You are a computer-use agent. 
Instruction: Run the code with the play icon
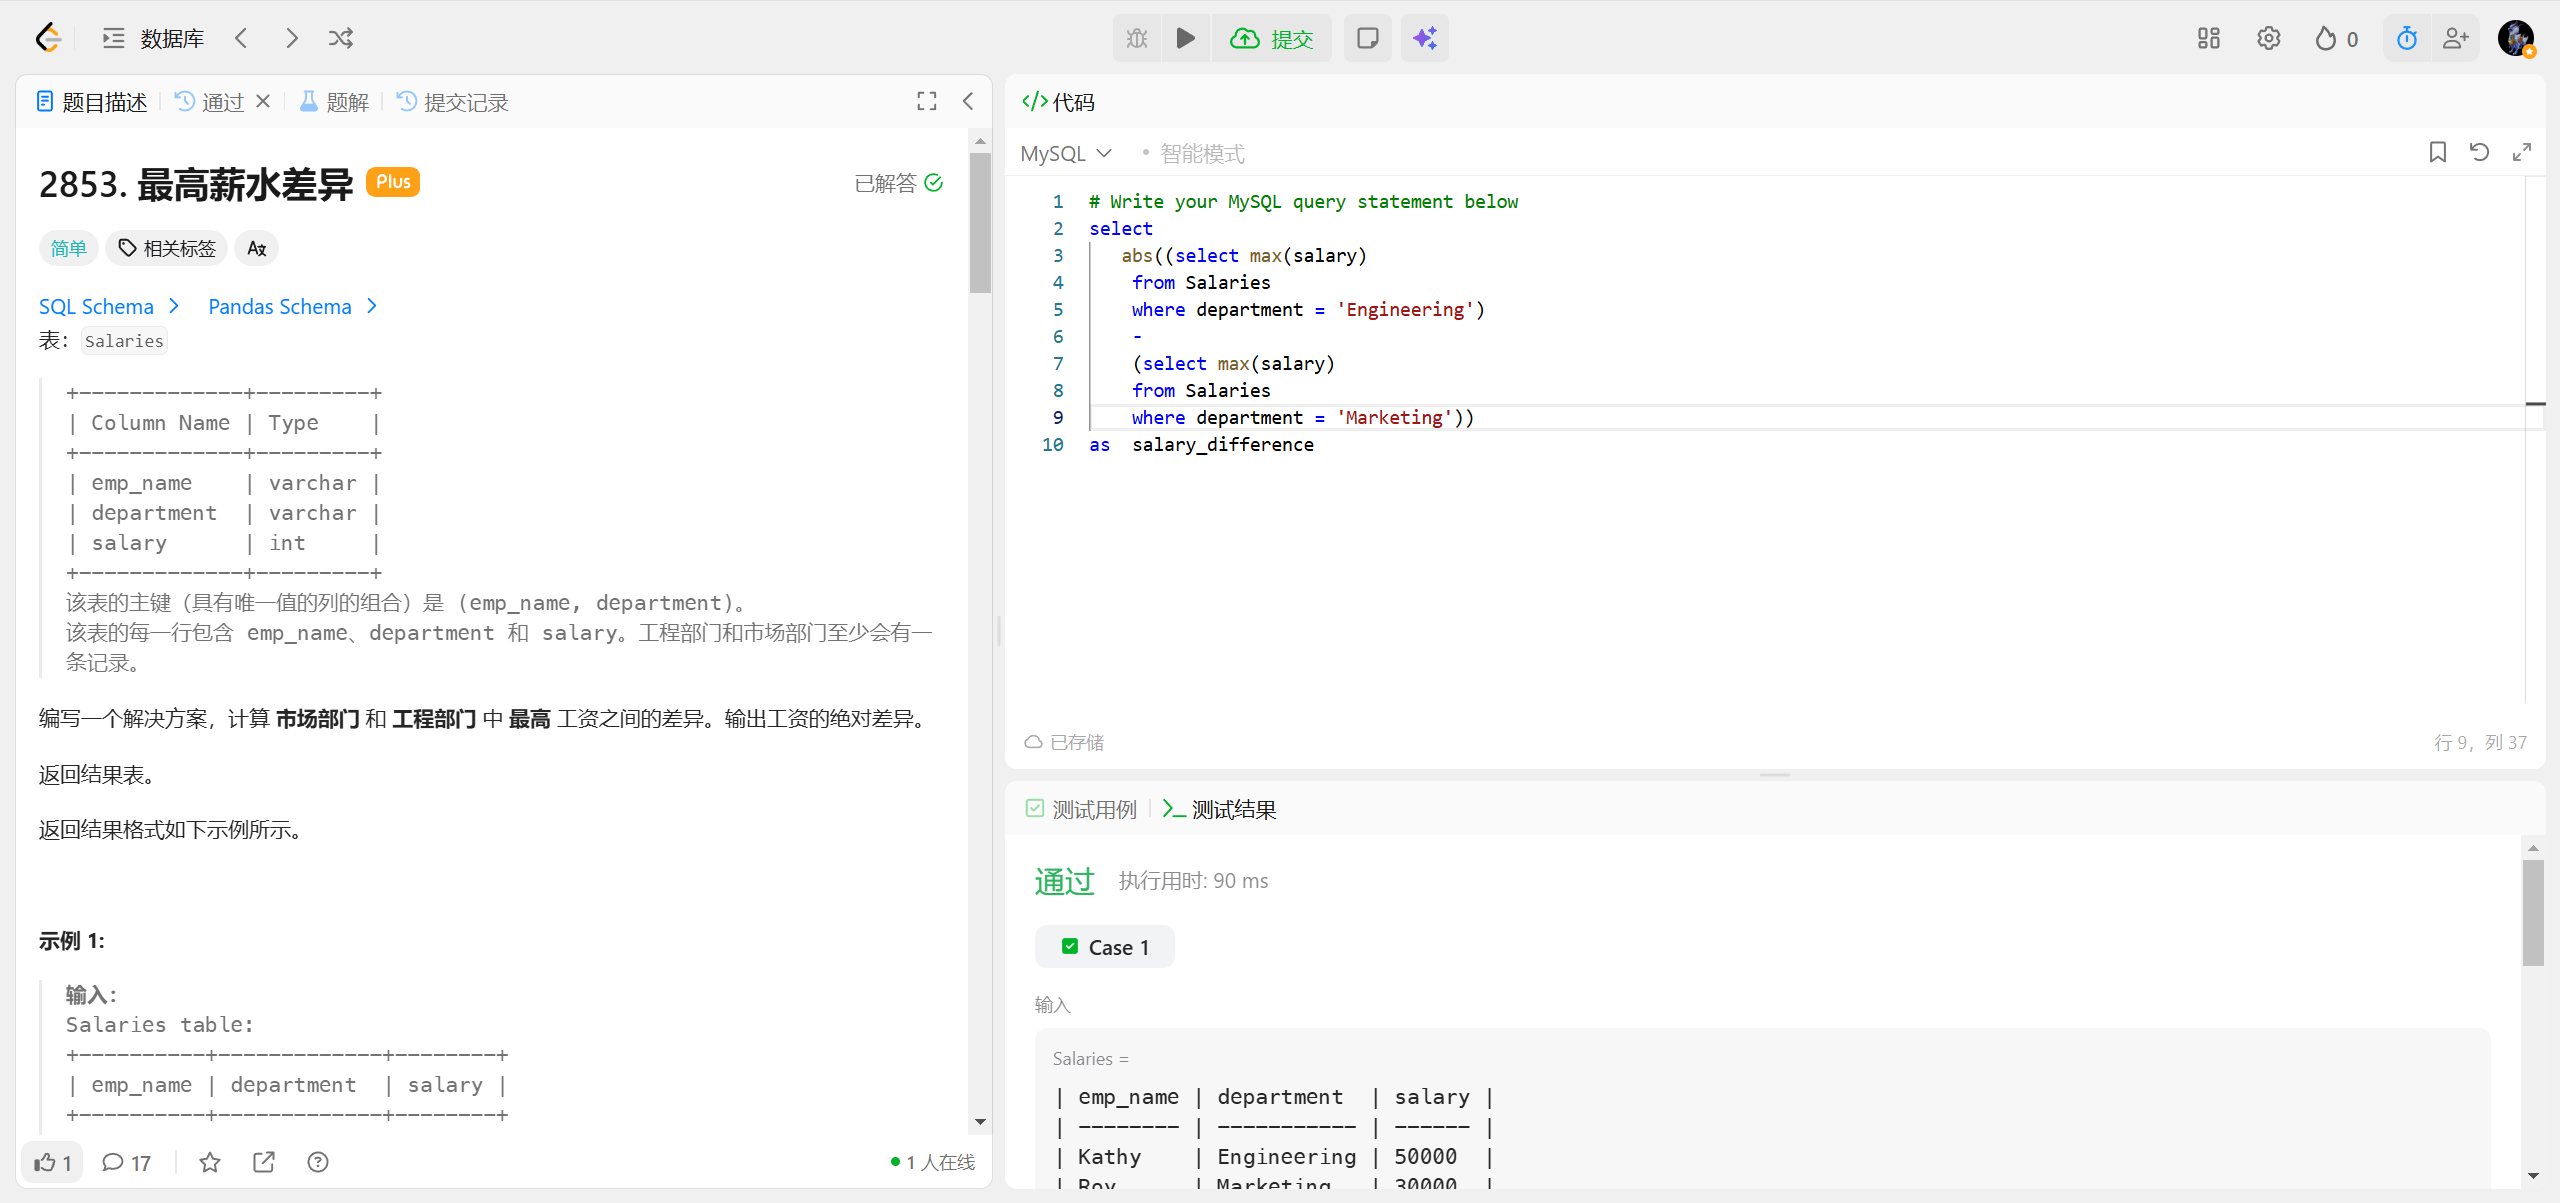(1185, 38)
